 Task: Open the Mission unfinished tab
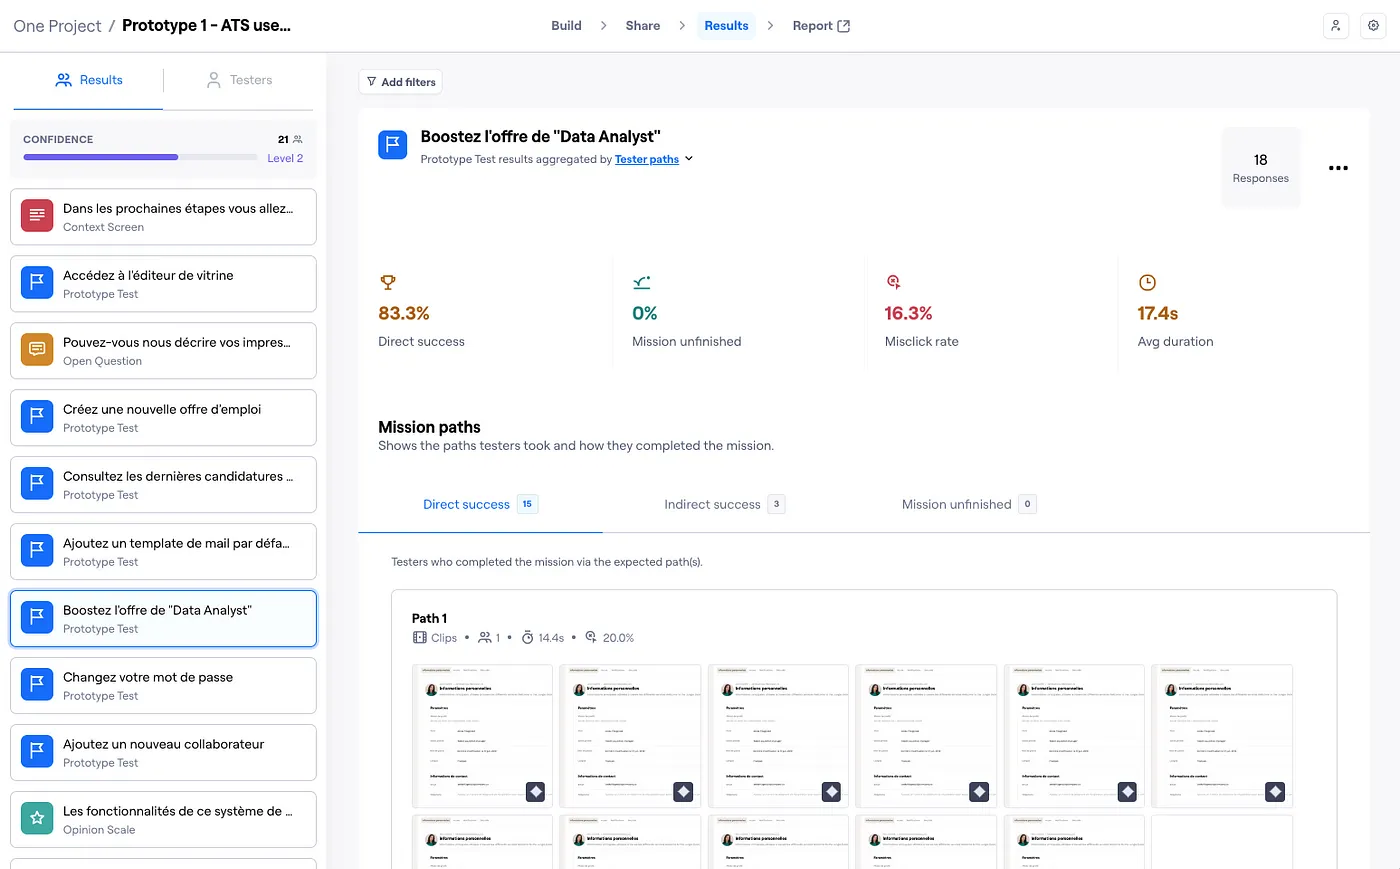click(968, 504)
